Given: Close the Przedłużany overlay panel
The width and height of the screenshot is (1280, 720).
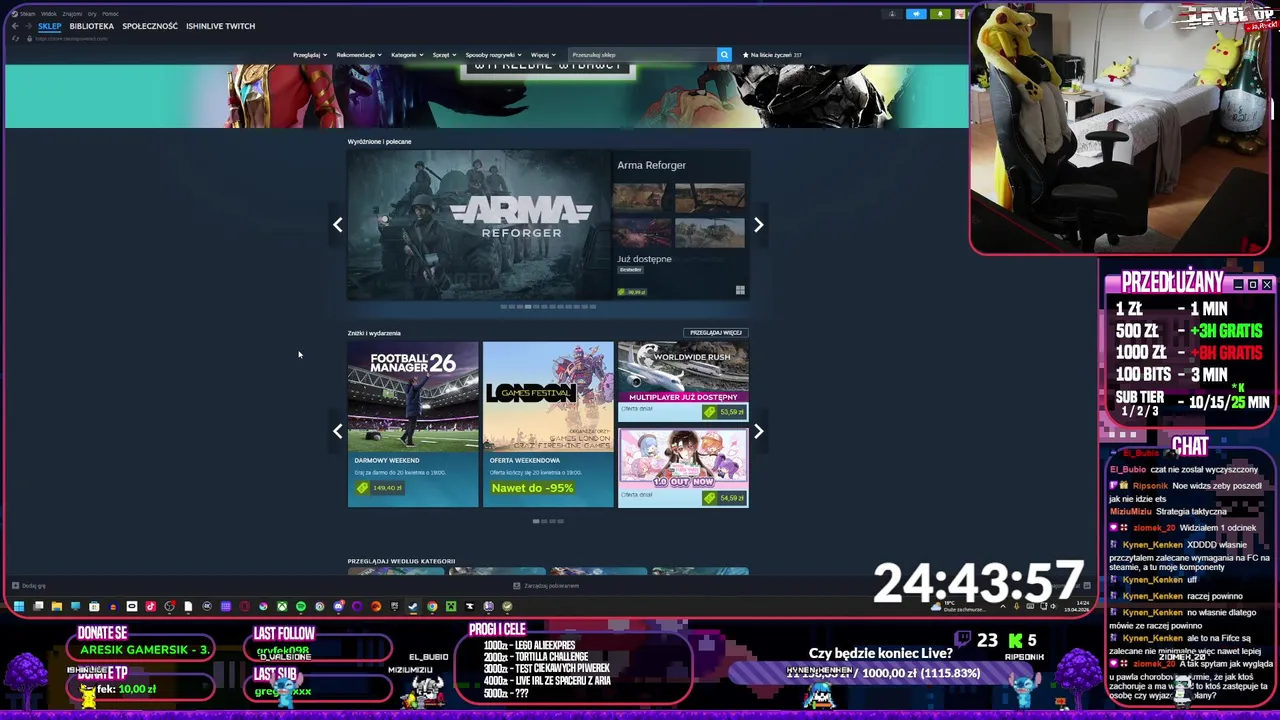Looking at the screenshot, I should (1267, 285).
